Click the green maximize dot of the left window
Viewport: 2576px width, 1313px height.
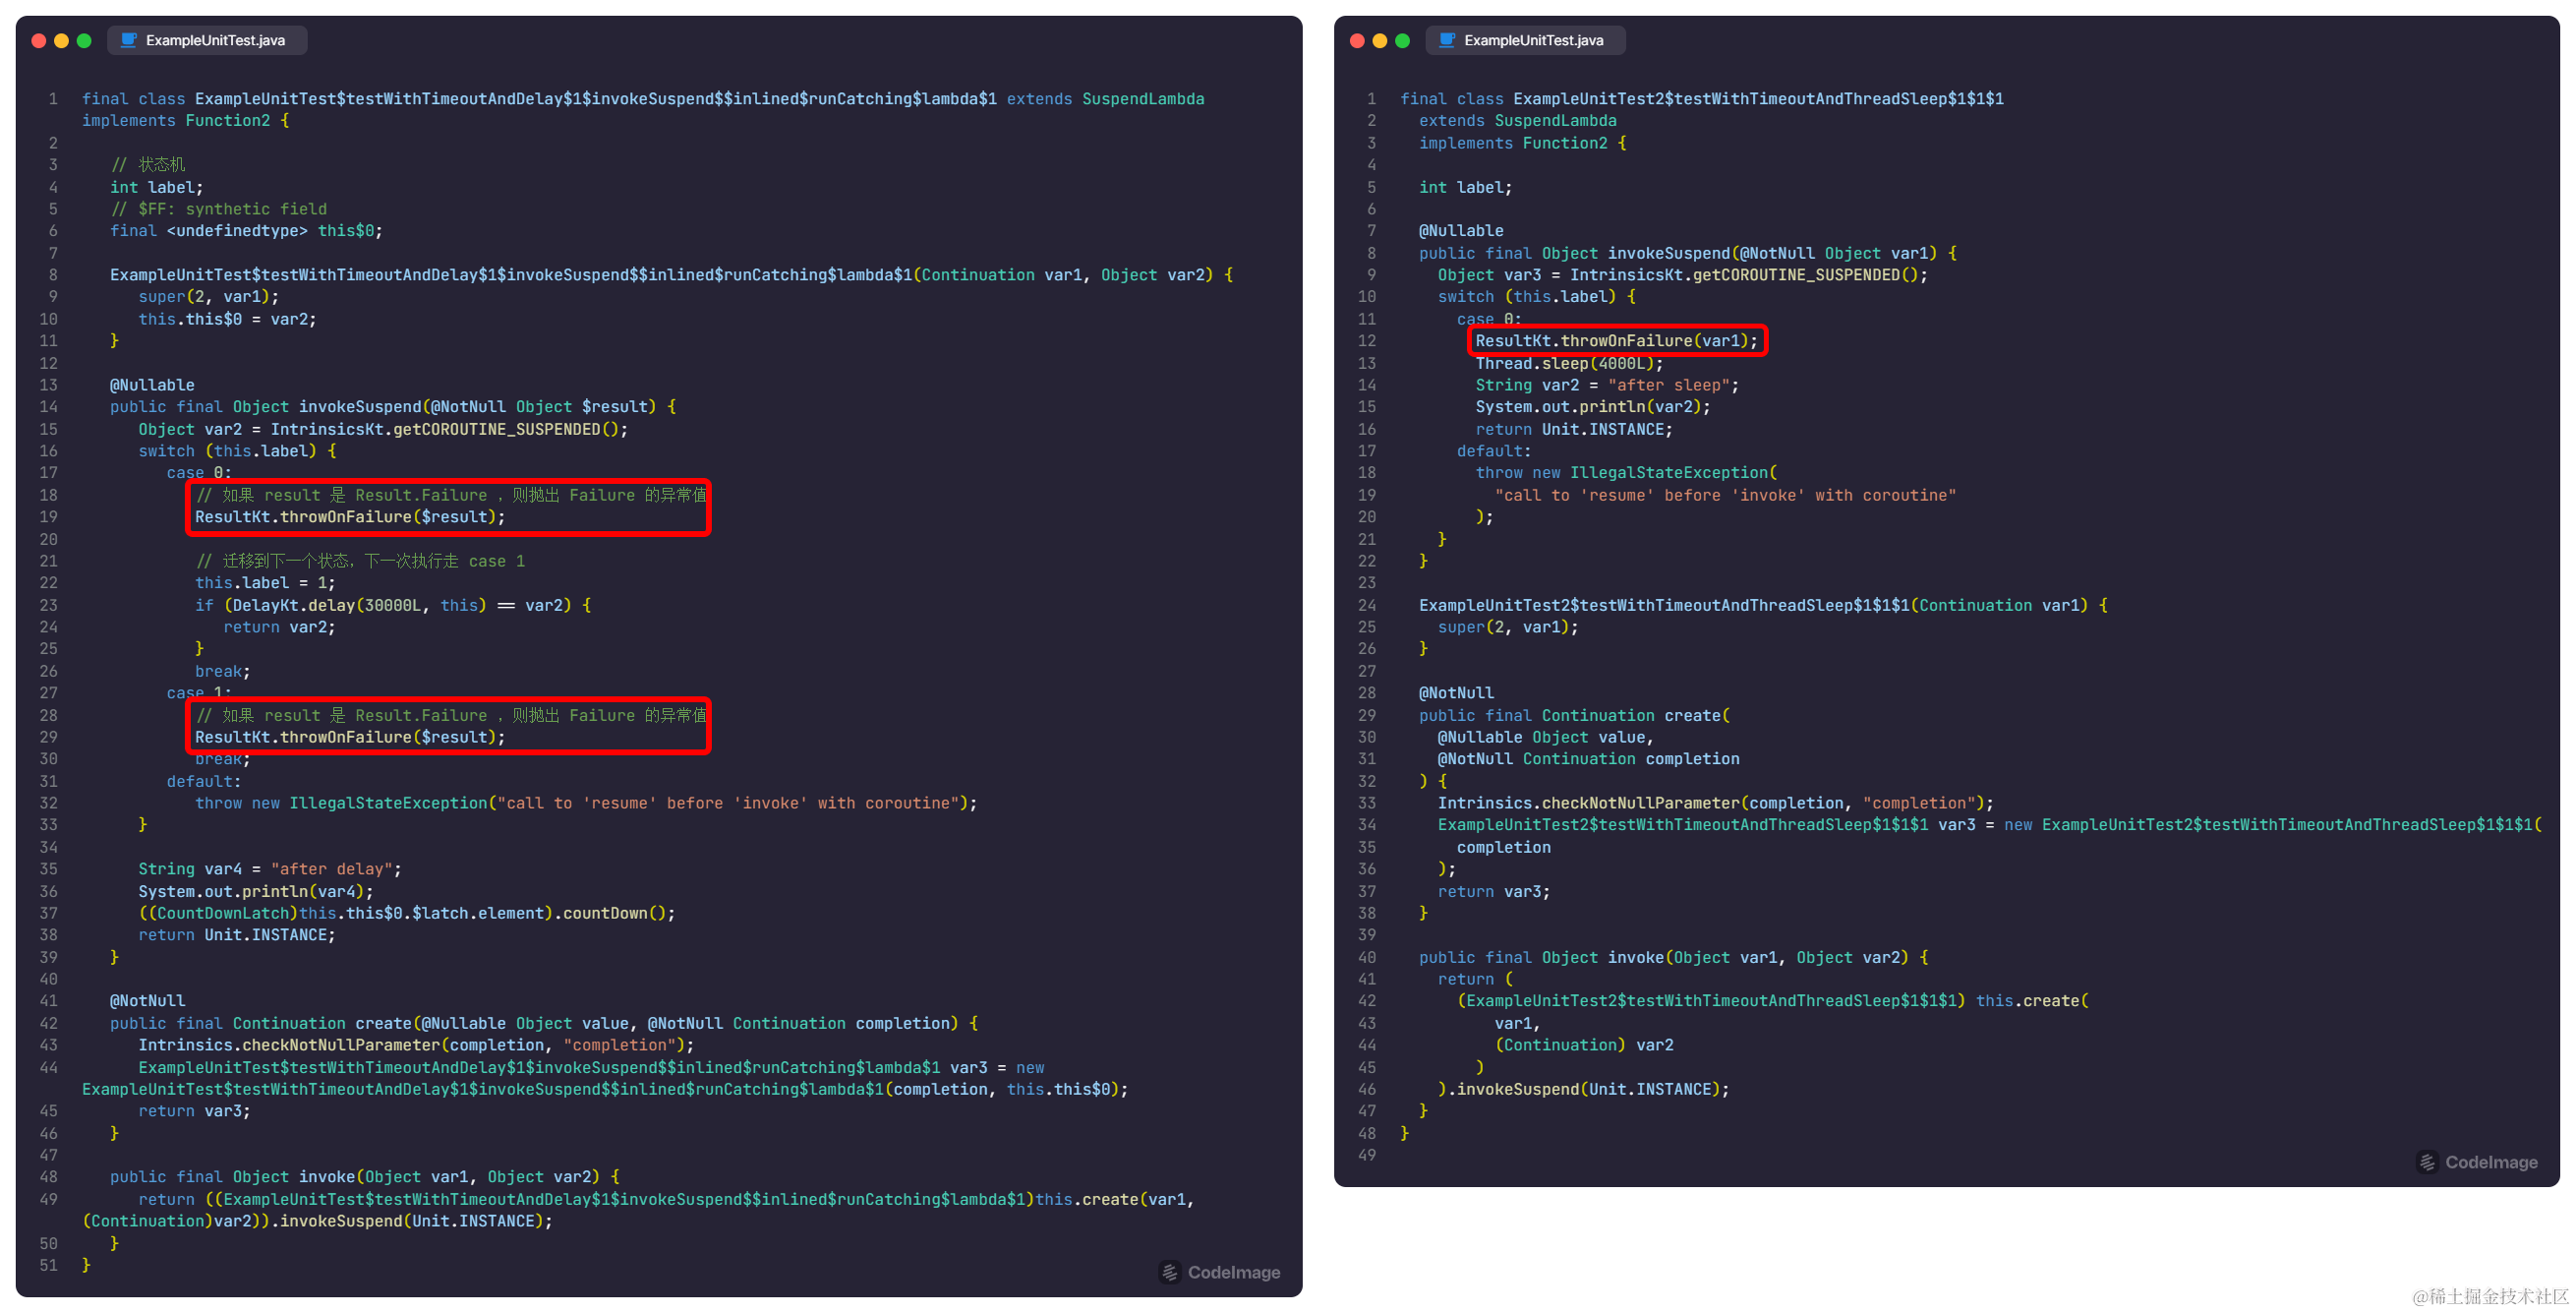click(84, 41)
